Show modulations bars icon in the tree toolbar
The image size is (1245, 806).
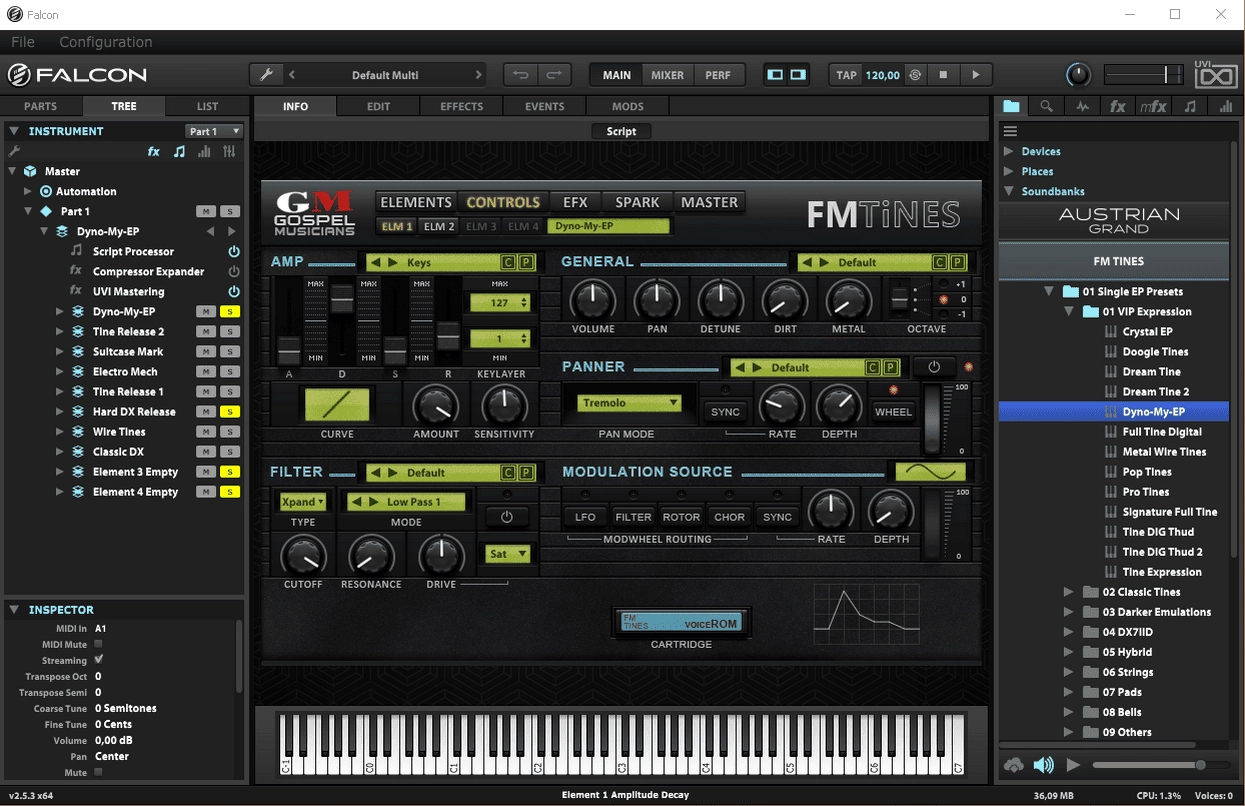tap(204, 152)
